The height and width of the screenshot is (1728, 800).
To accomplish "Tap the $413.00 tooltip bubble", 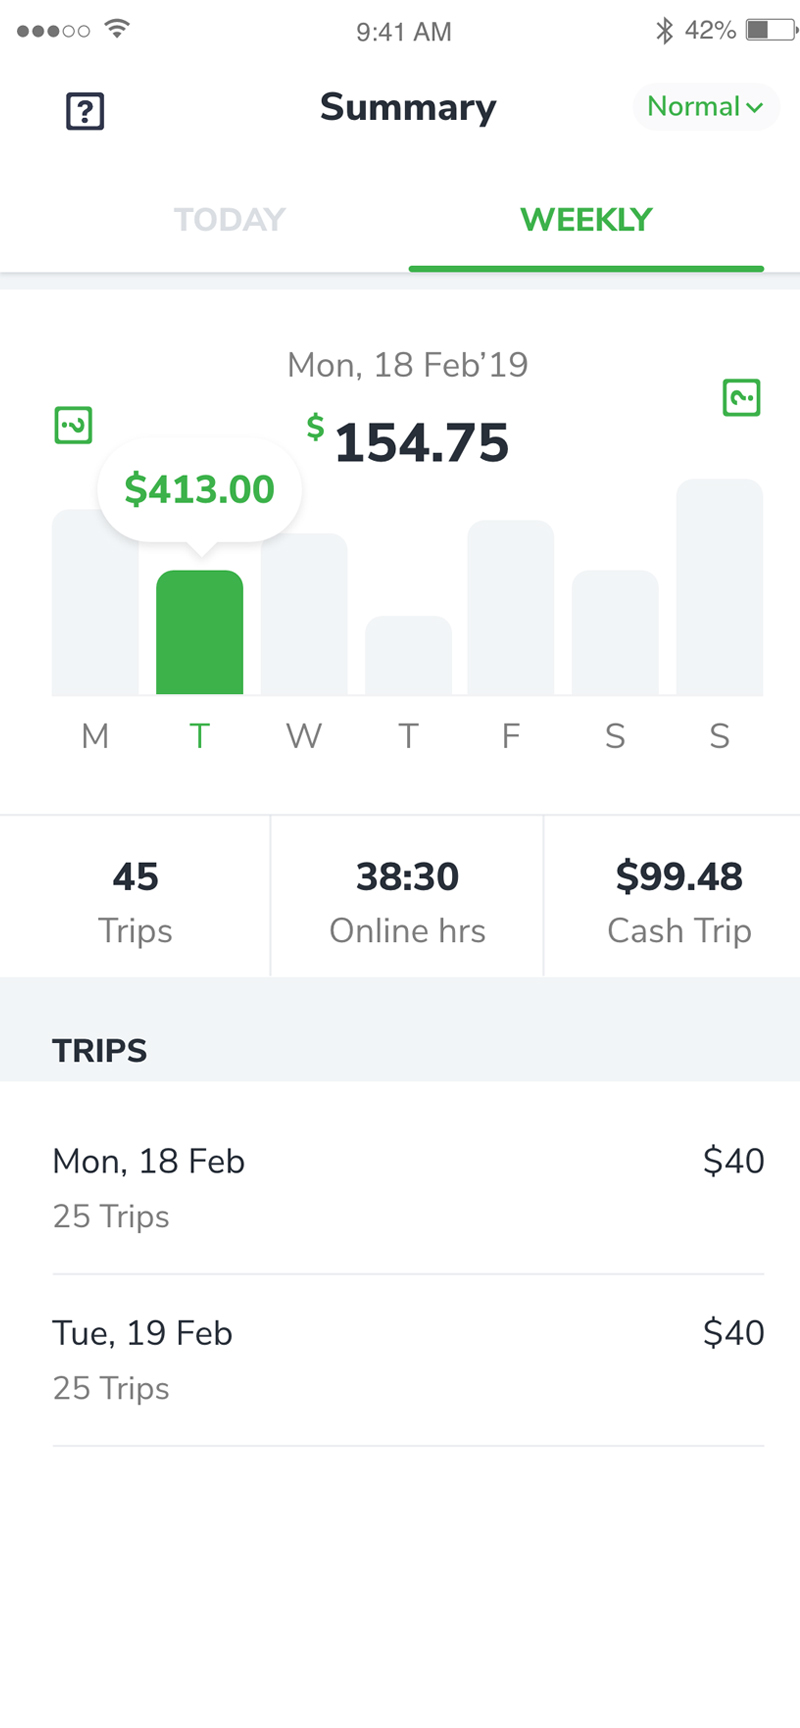I will (x=200, y=490).
